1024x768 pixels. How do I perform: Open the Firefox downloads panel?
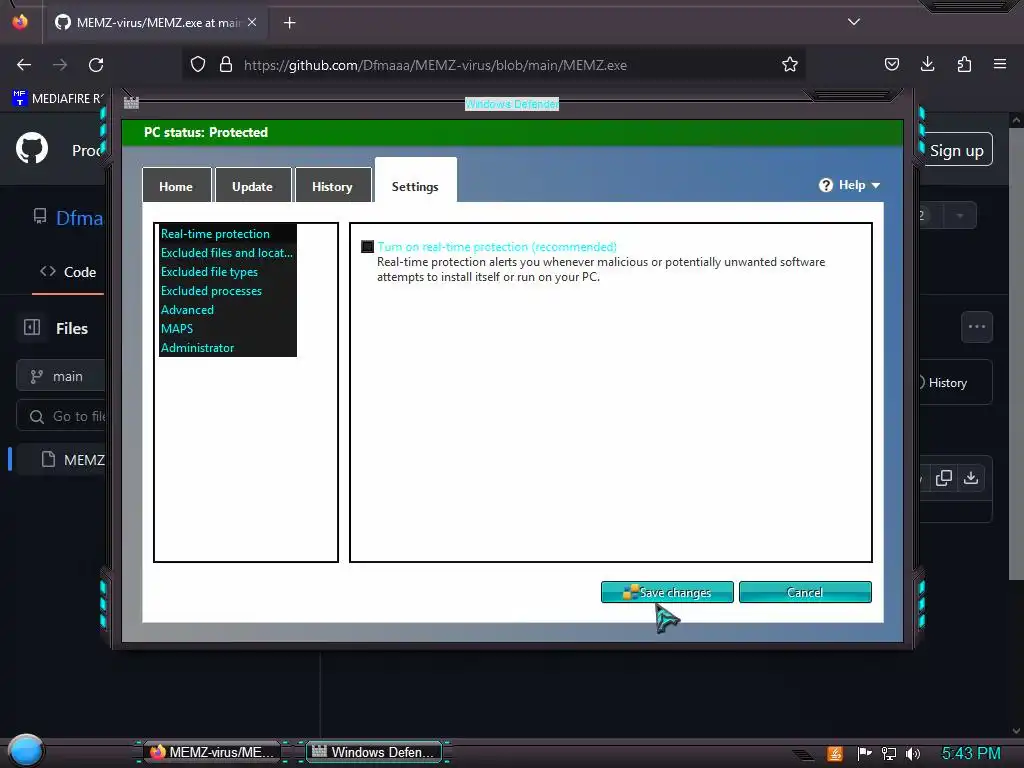pyautogui.click(x=927, y=64)
